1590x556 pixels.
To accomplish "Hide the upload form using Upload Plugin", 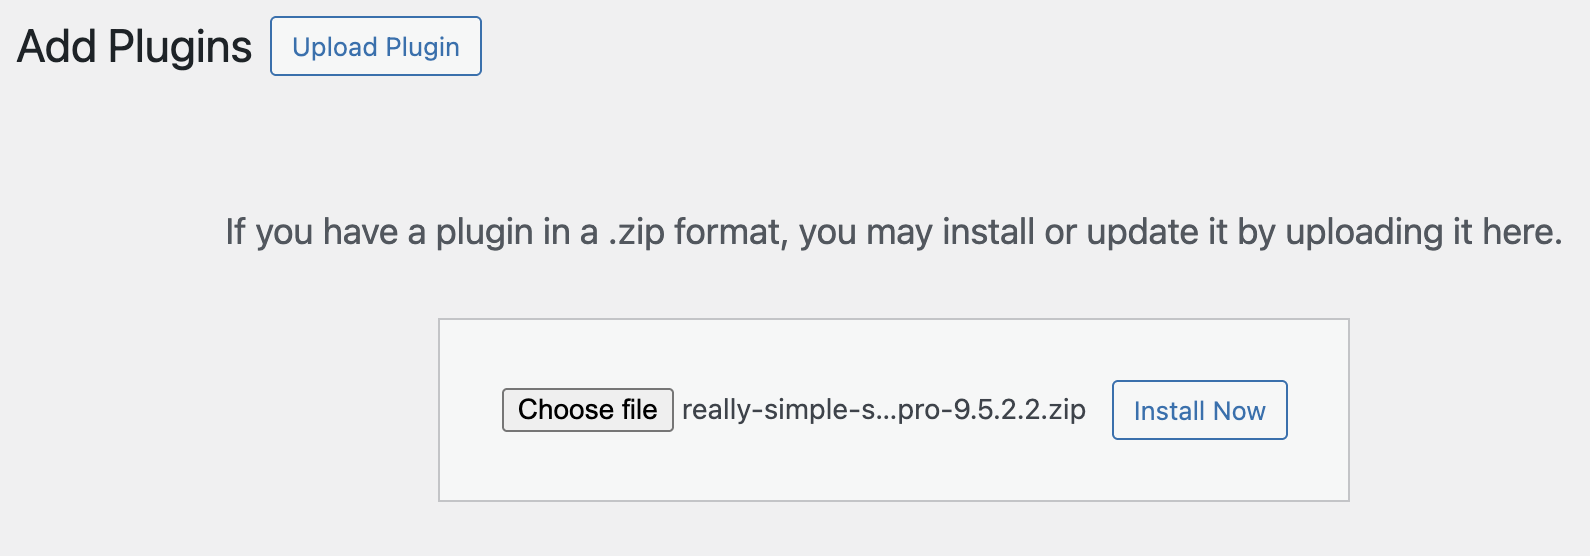I will click(x=375, y=46).
